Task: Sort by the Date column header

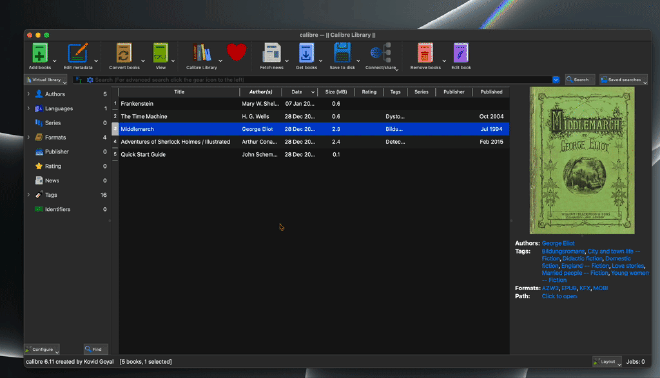Action: pyautogui.click(x=299, y=92)
